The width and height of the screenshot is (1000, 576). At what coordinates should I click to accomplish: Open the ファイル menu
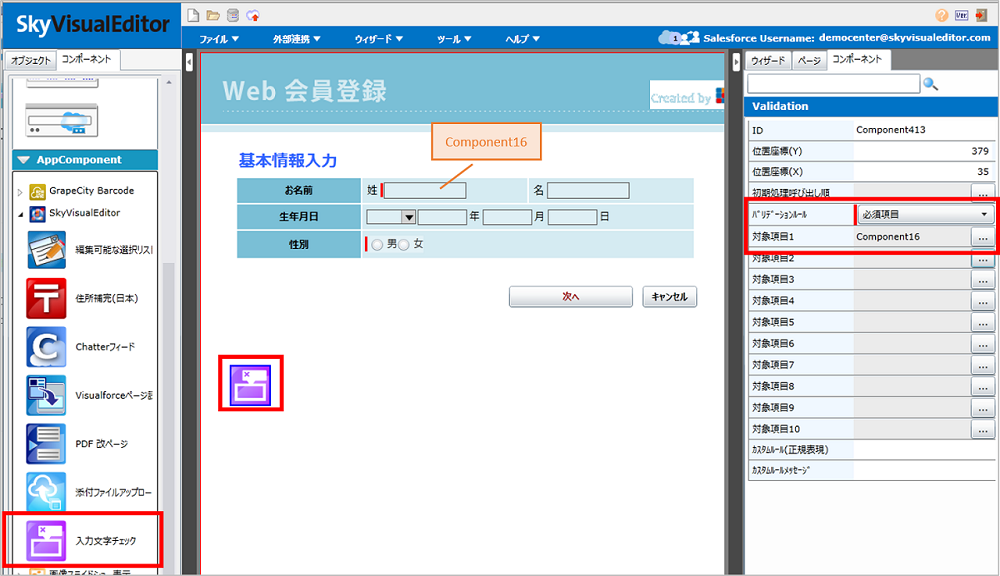[219, 39]
